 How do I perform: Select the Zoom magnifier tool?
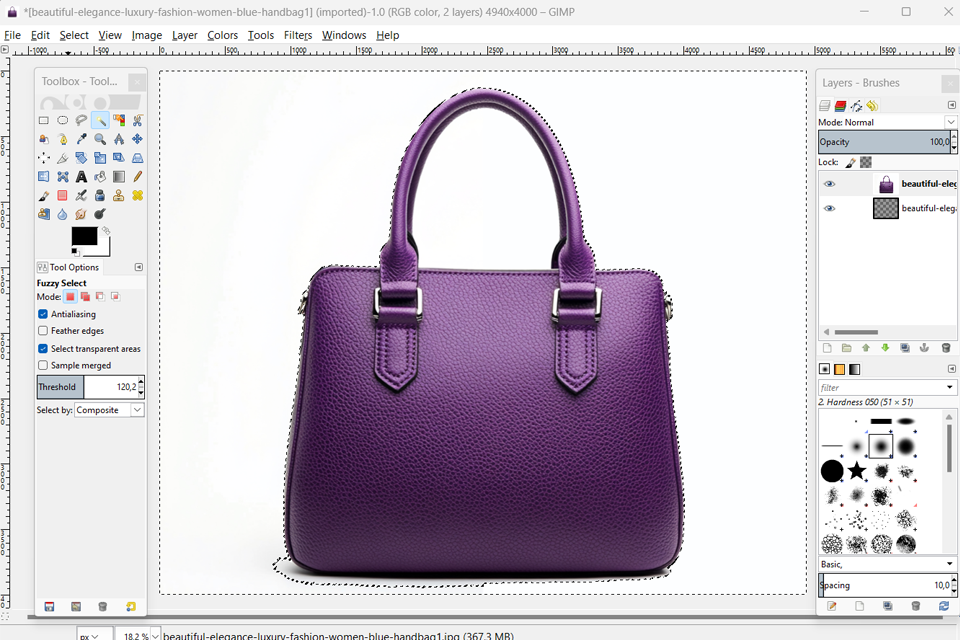click(100, 140)
